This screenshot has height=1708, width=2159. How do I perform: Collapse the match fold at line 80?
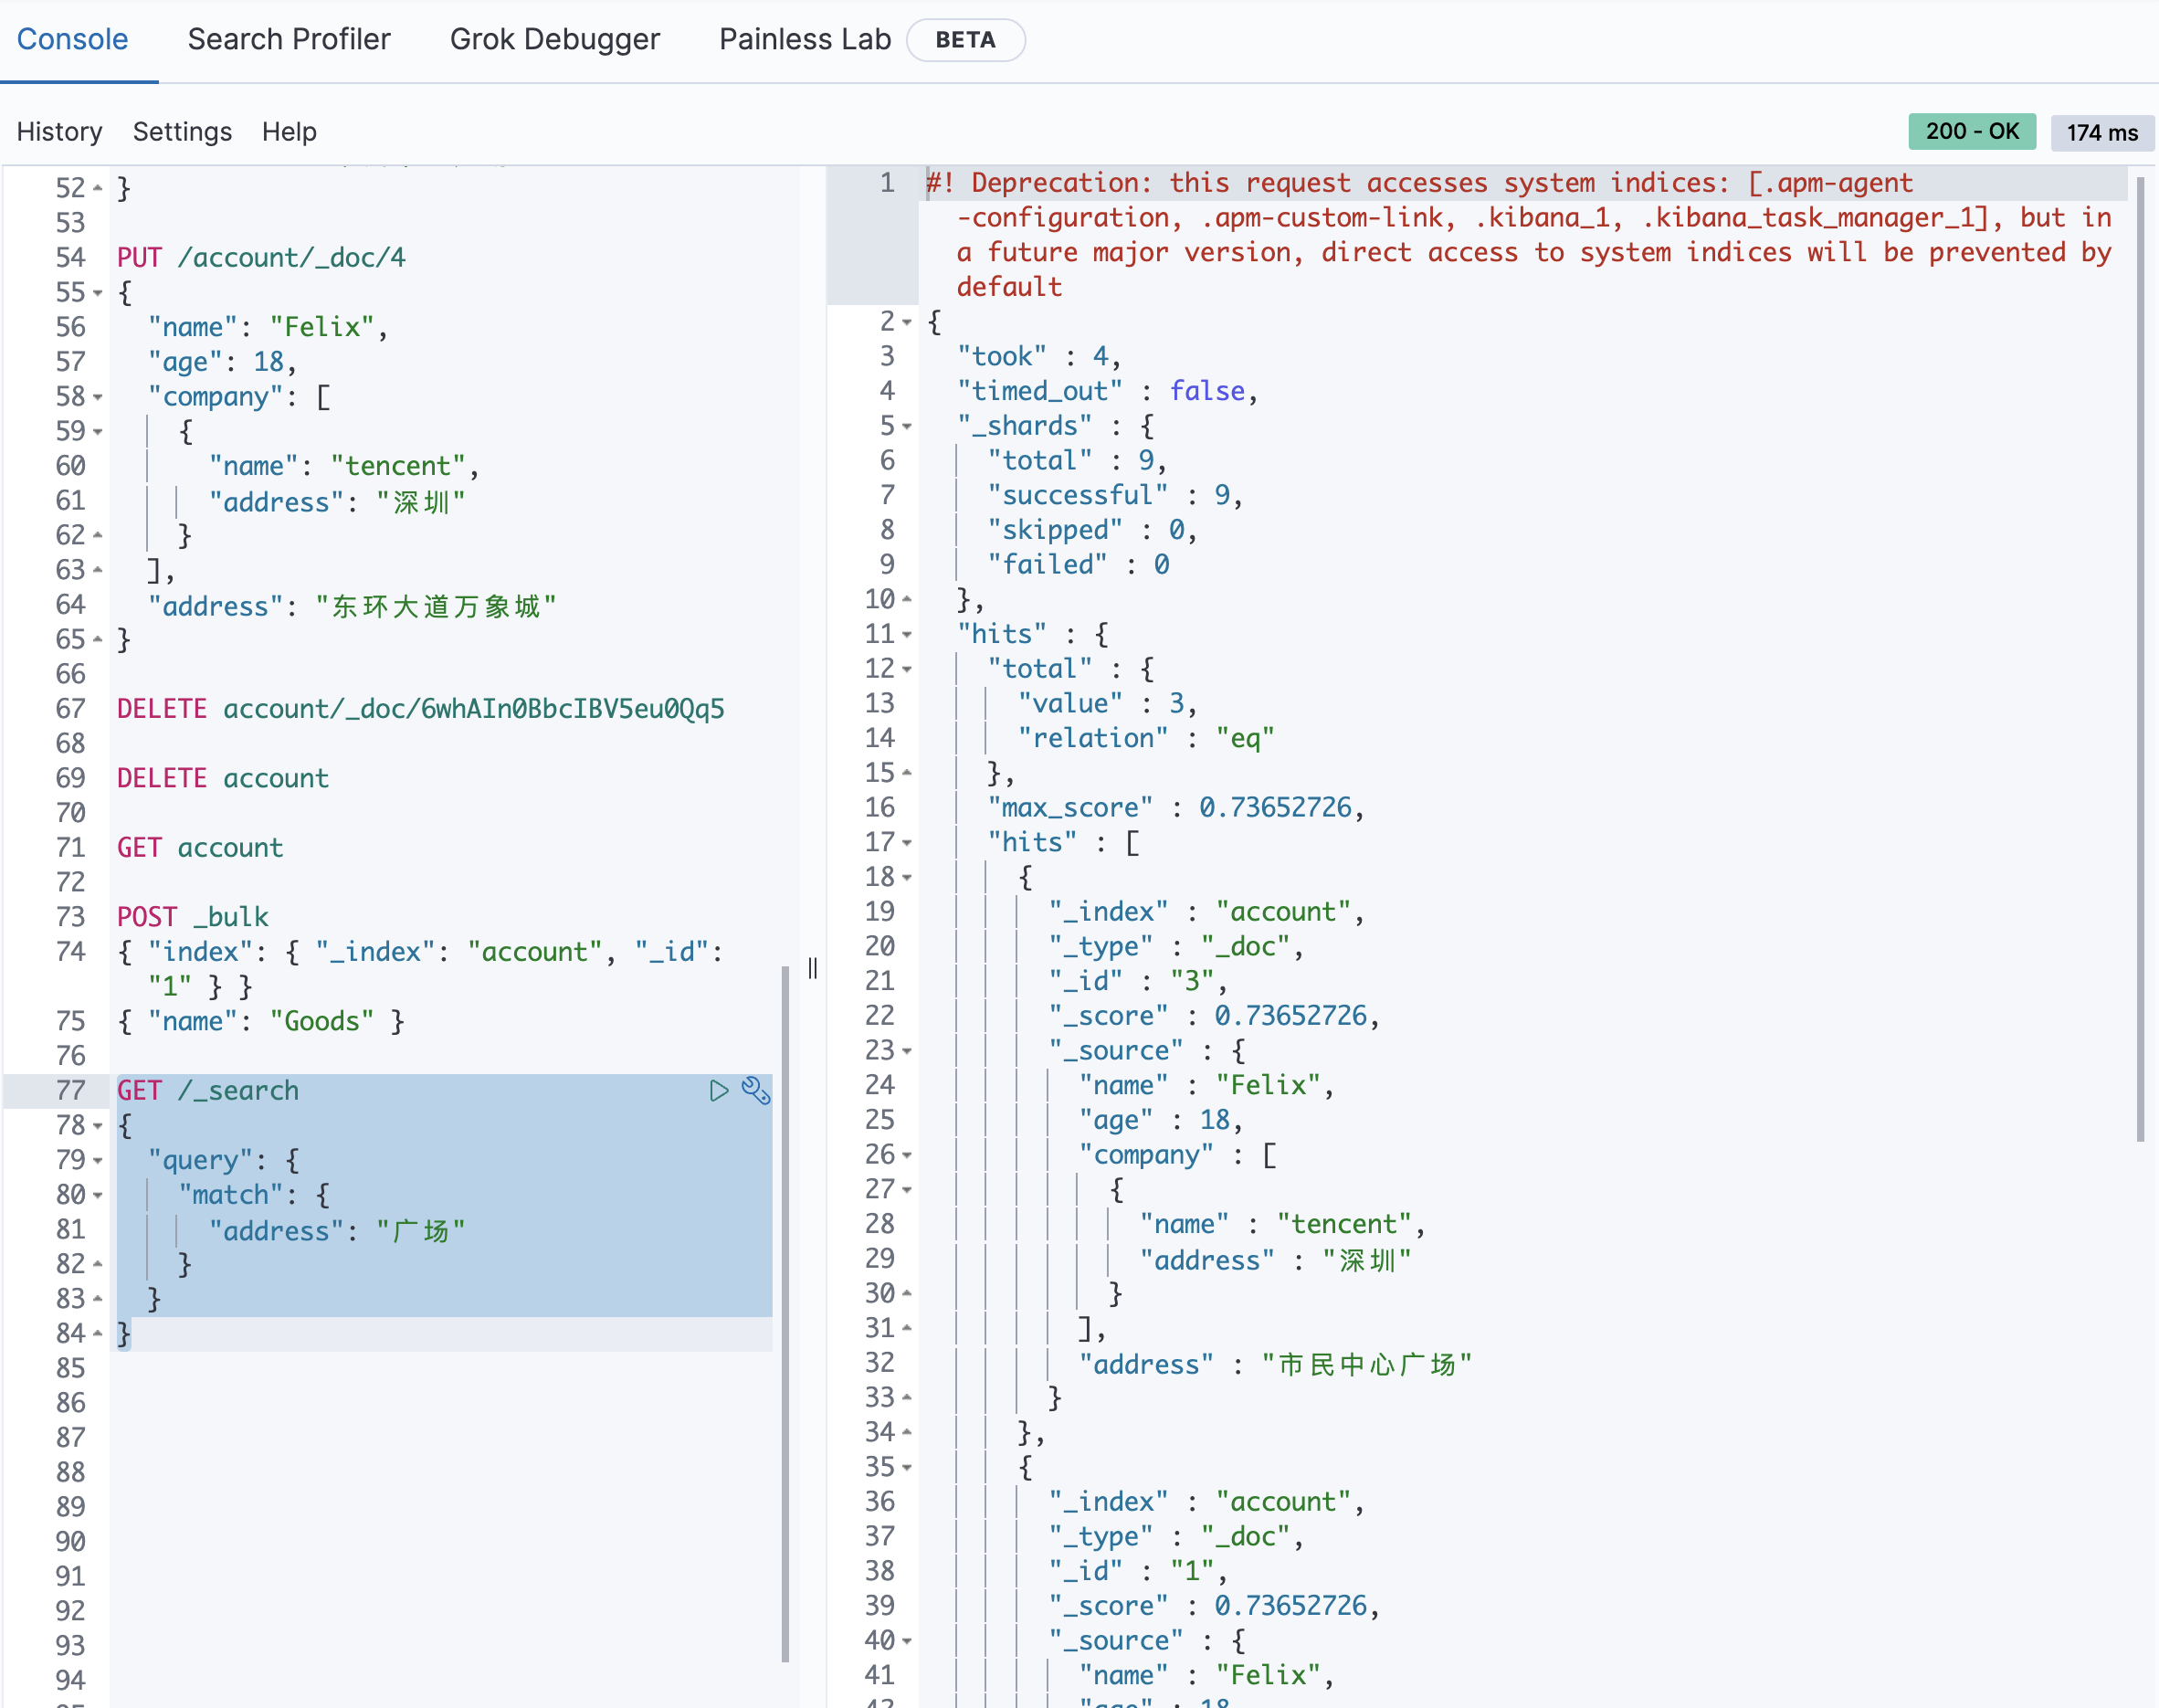(x=98, y=1195)
